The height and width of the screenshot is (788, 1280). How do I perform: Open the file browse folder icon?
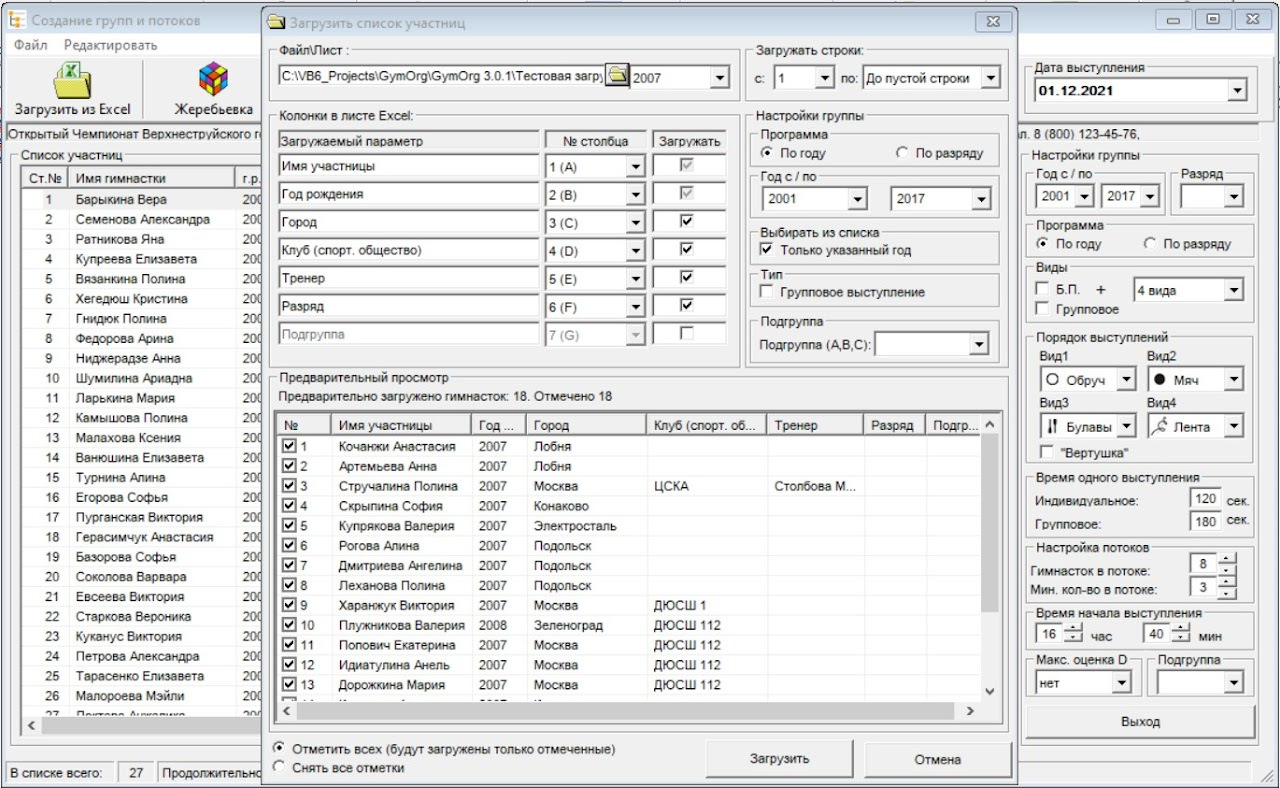click(617, 77)
